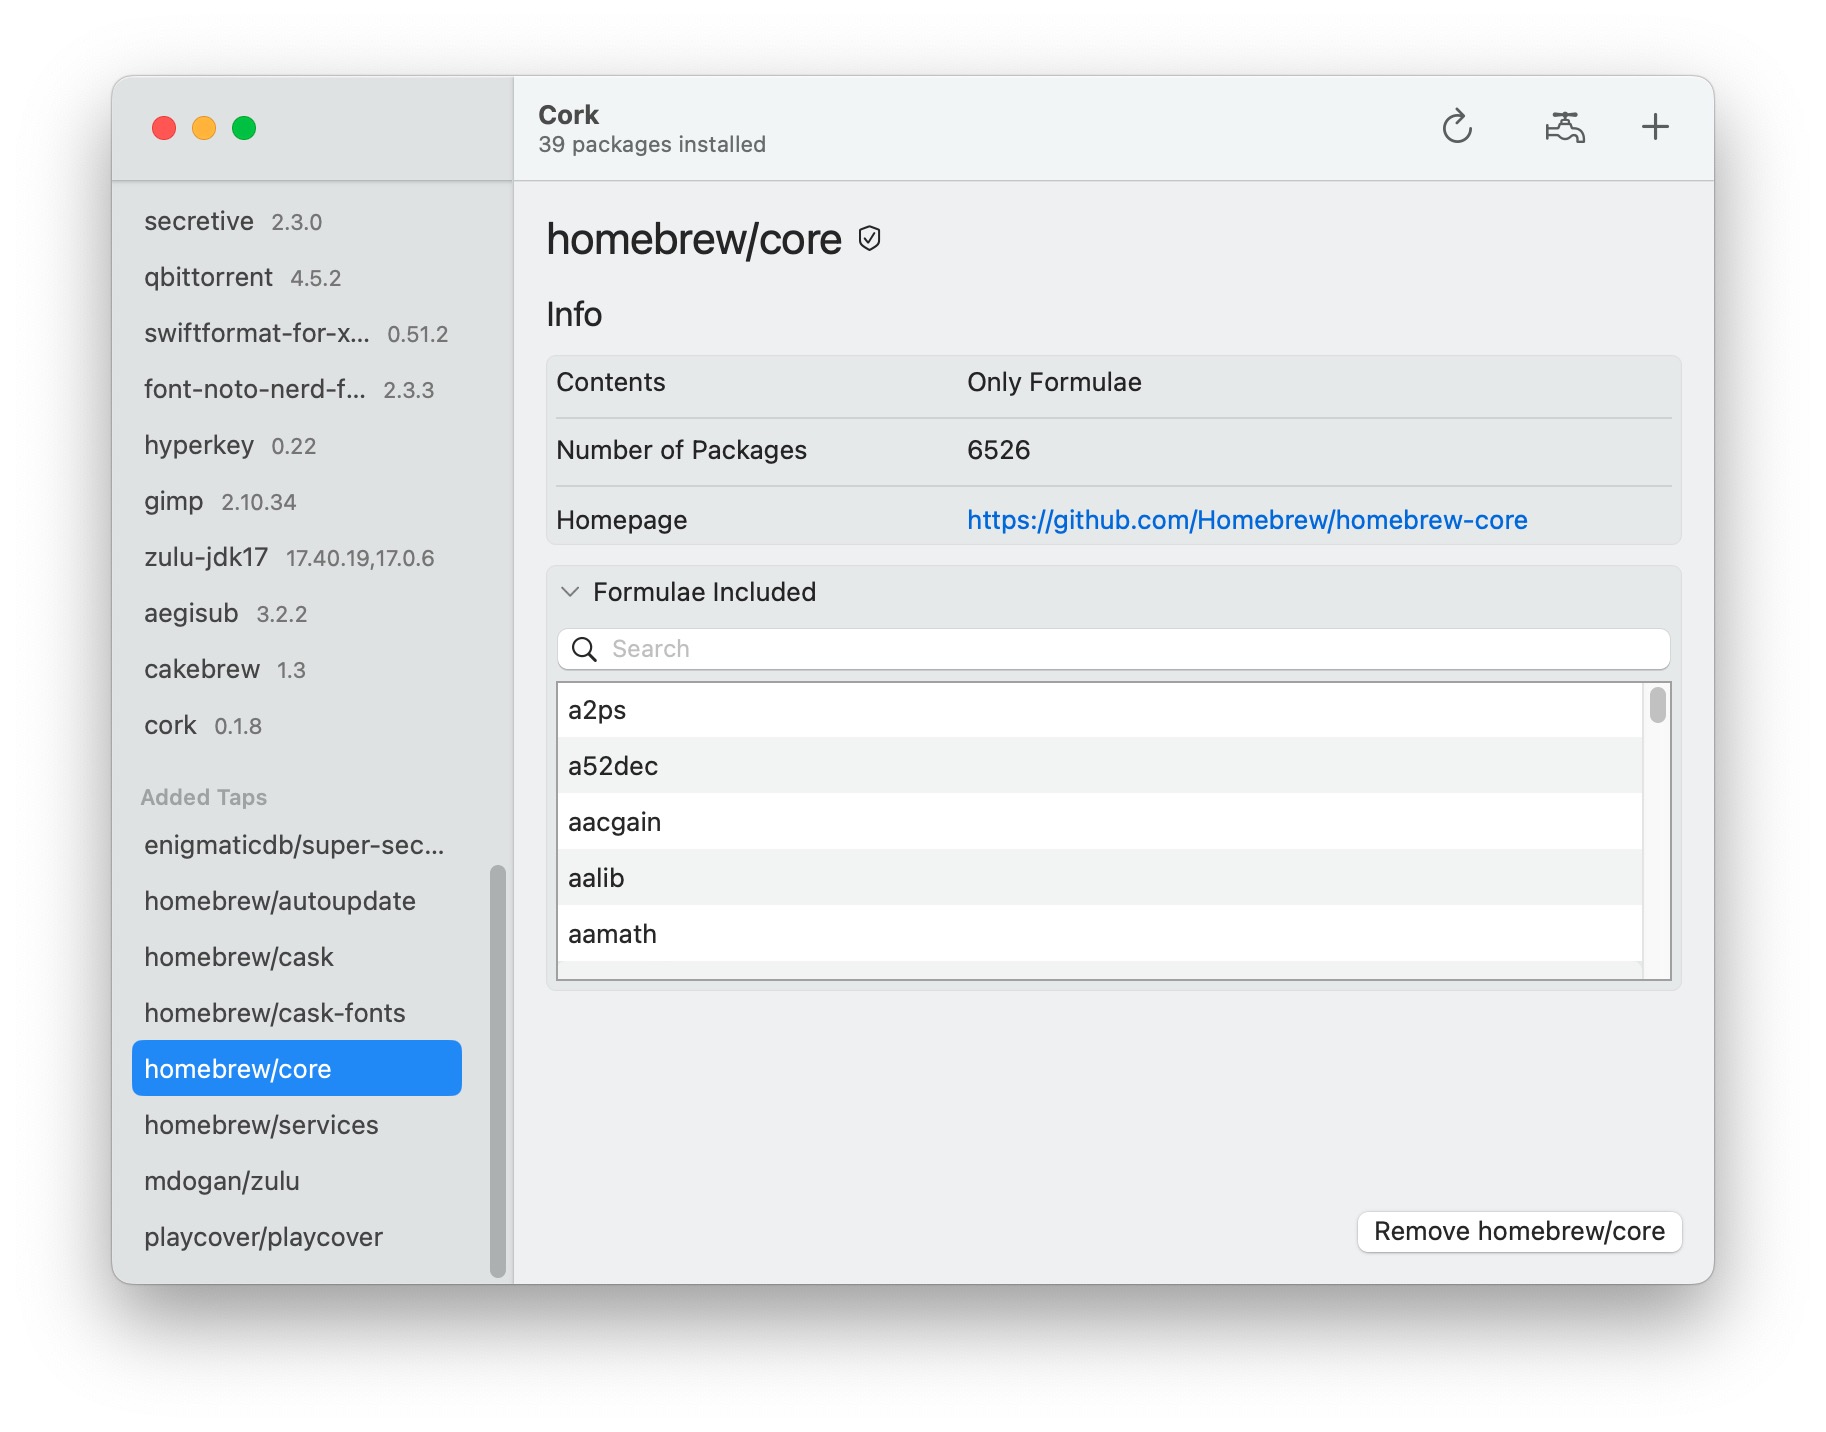
Task: Click the 6526 package count value
Action: point(998,450)
